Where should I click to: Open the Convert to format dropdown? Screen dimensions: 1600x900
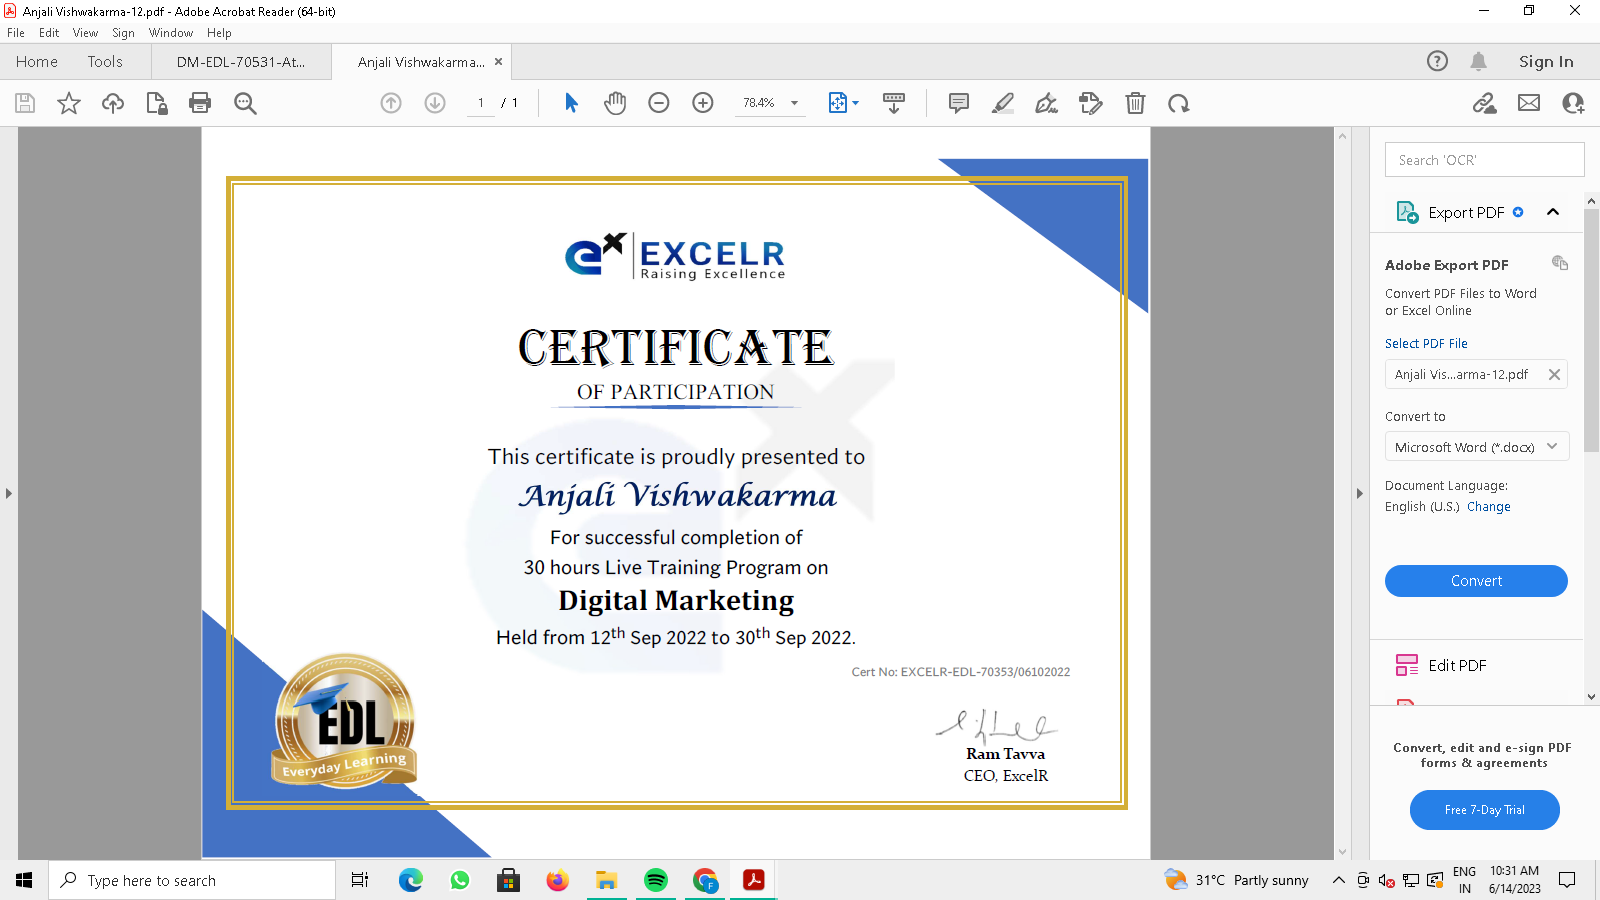1476,447
